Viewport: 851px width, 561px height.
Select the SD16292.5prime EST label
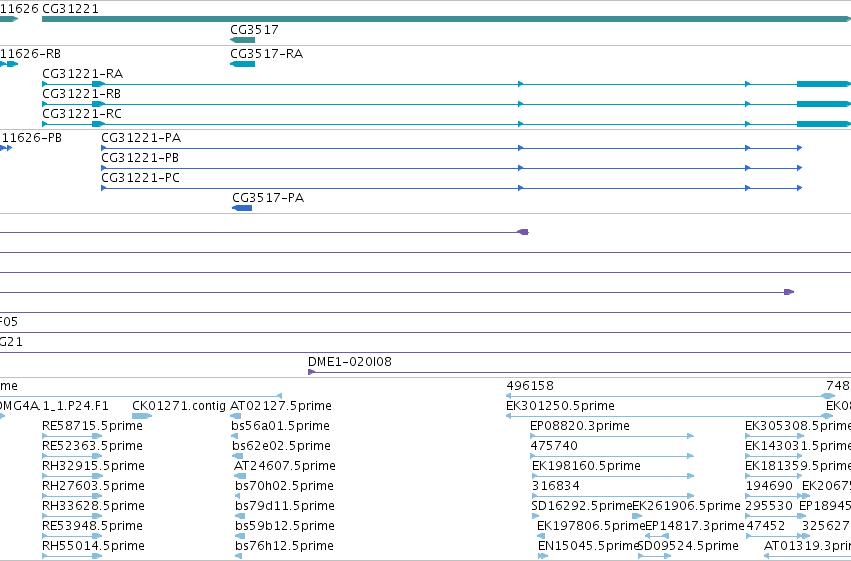click(x=582, y=506)
